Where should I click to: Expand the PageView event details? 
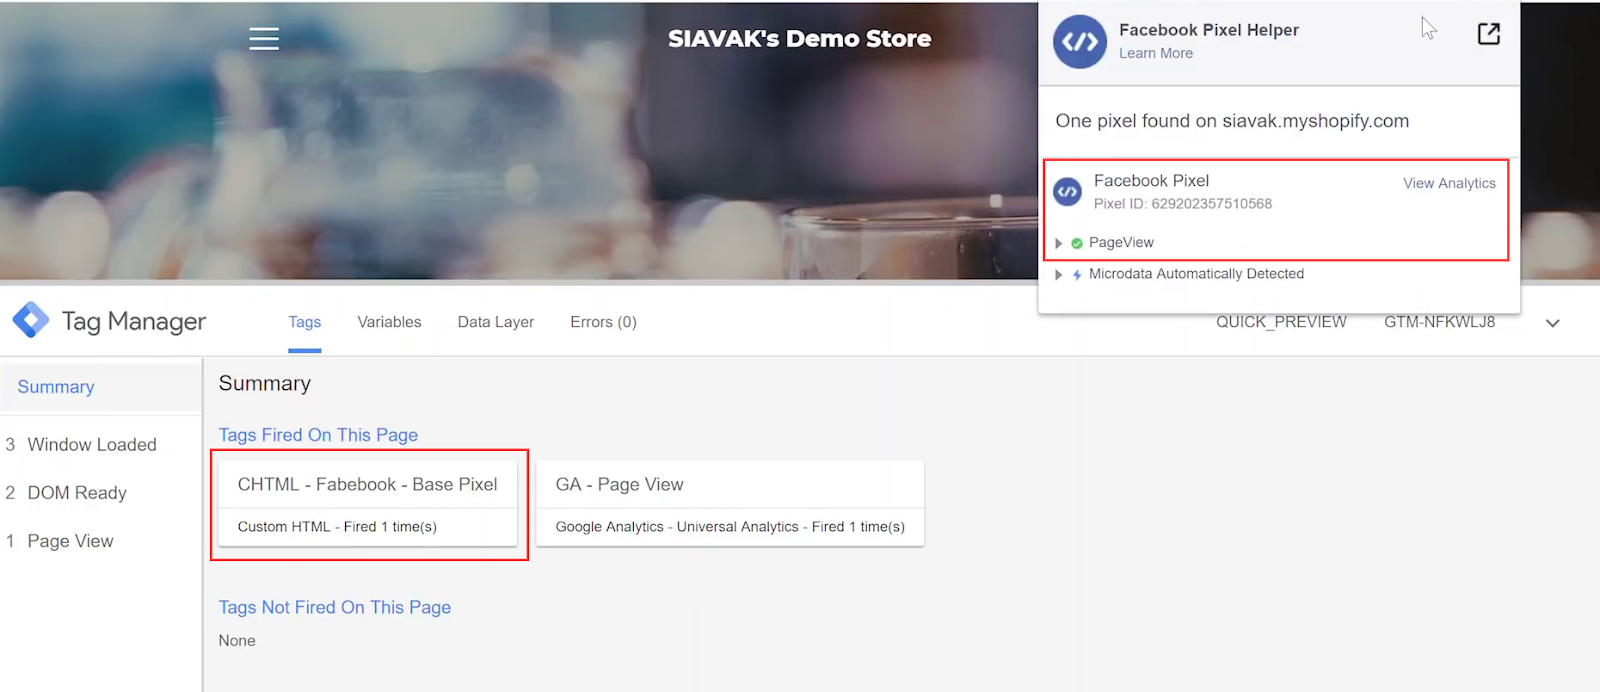pyautogui.click(x=1059, y=243)
